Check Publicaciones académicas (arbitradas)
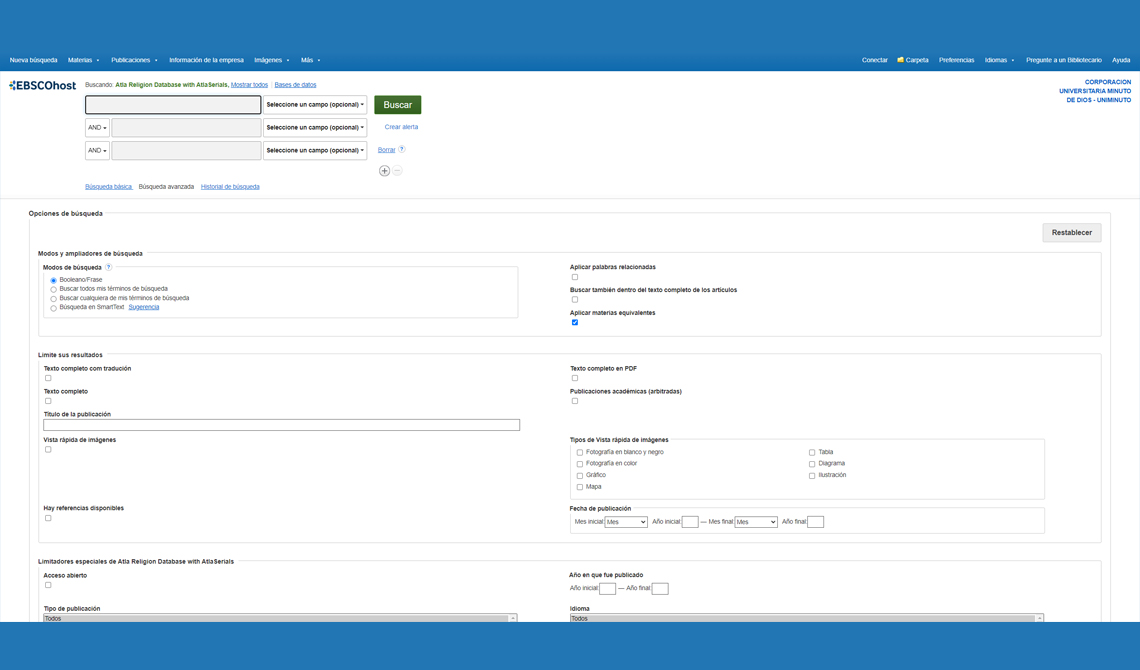Image resolution: width=1140 pixels, height=670 pixels. (x=574, y=400)
